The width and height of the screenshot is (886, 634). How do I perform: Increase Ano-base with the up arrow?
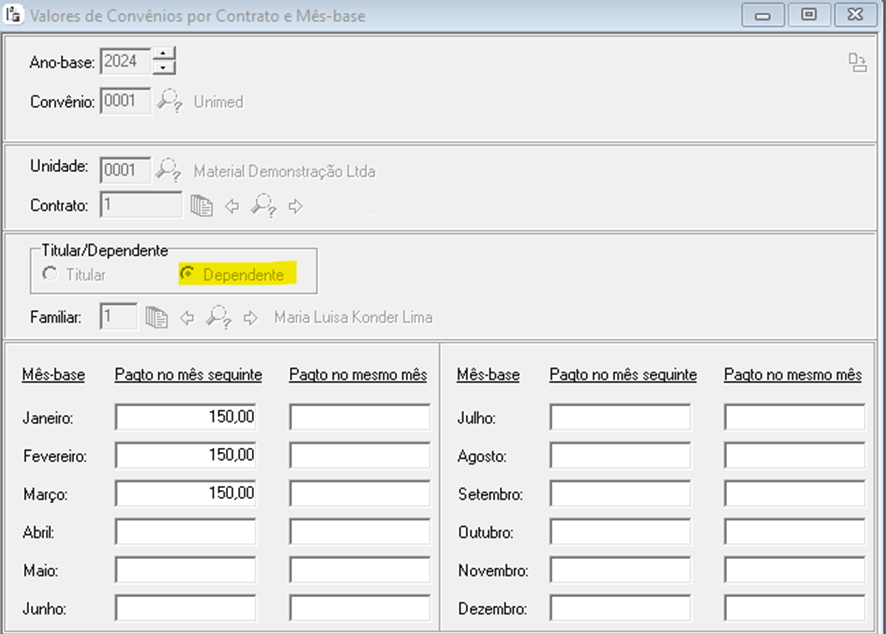coord(164,54)
